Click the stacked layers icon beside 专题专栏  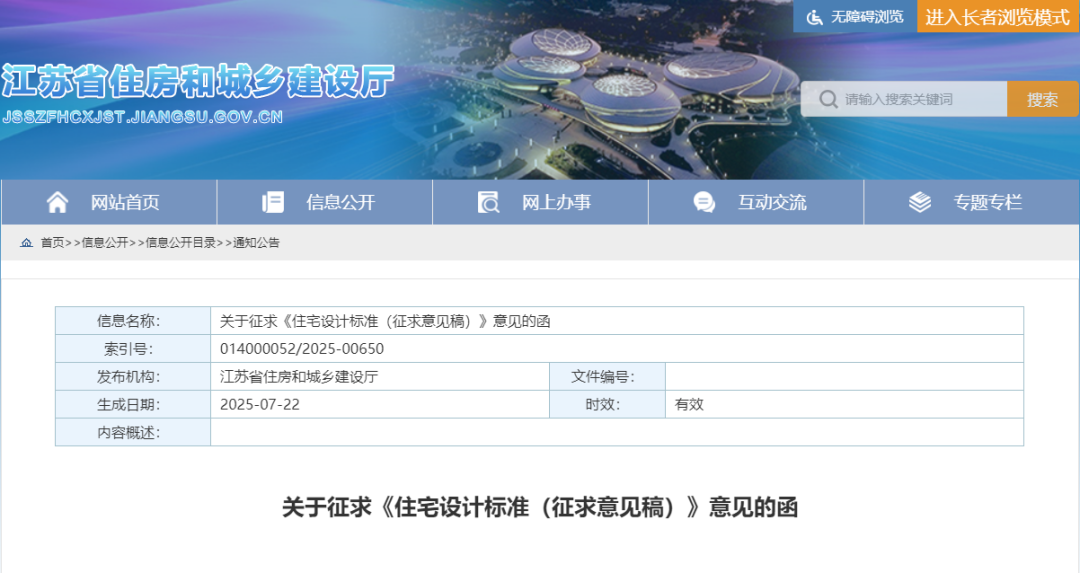(x=920, y=202)
